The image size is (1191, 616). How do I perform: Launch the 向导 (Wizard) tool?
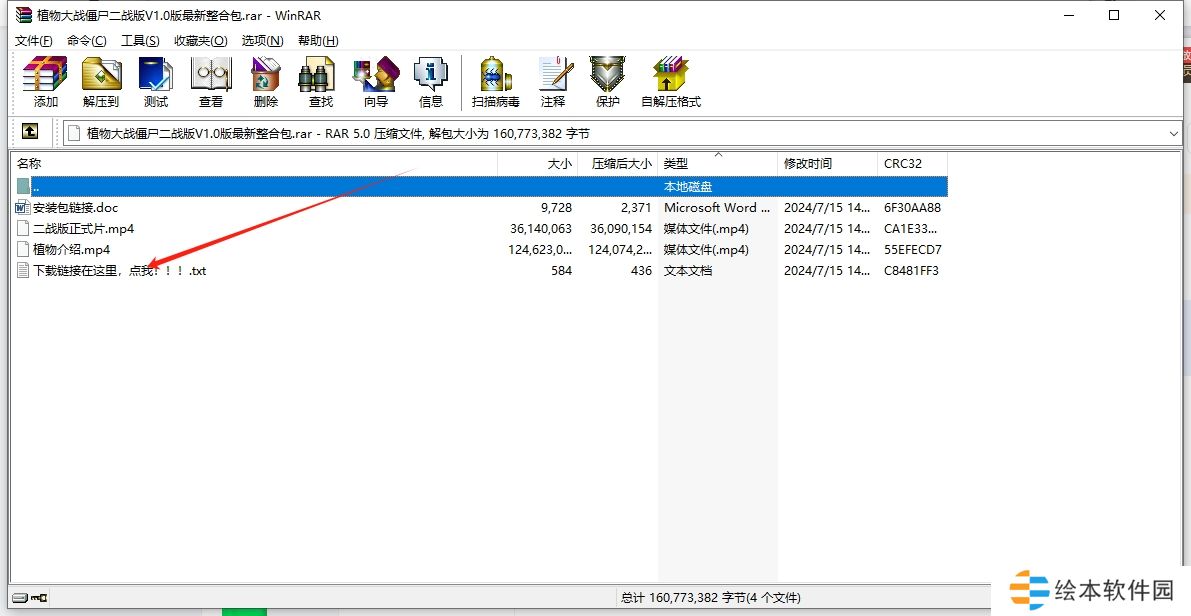click(x=375, y=81)
